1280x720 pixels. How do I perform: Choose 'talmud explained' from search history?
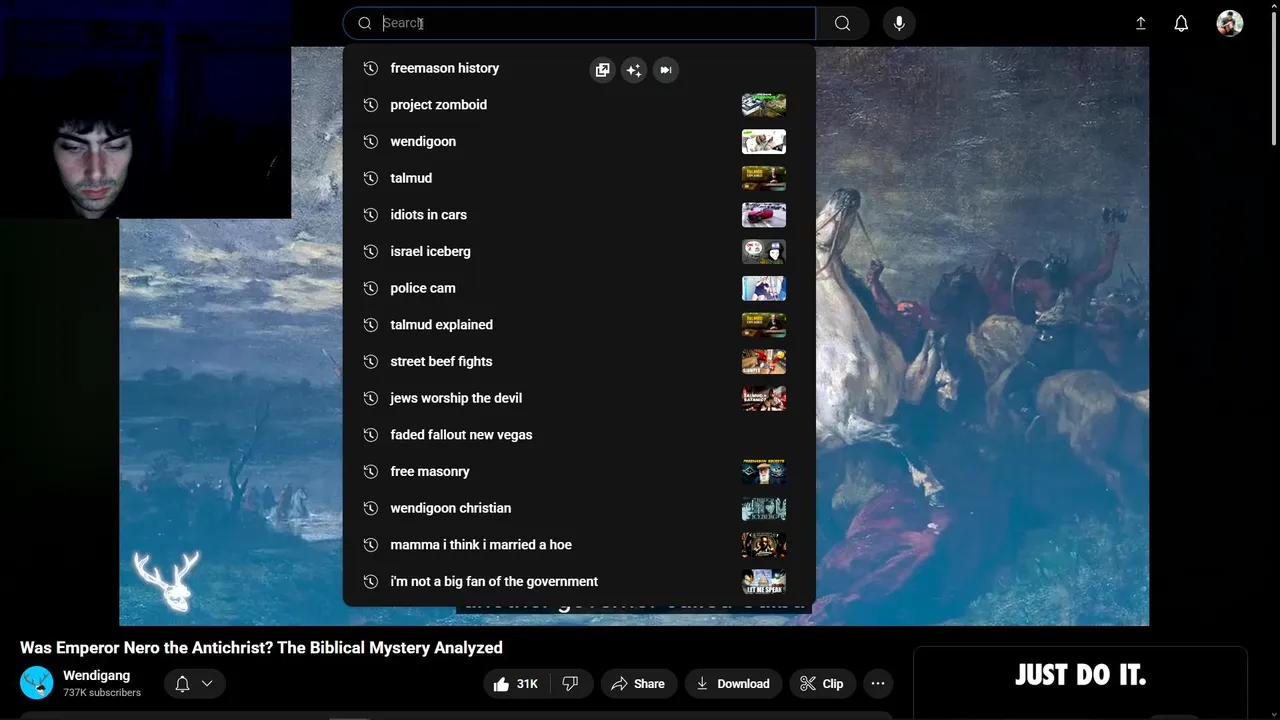click(x=579, y=325)
